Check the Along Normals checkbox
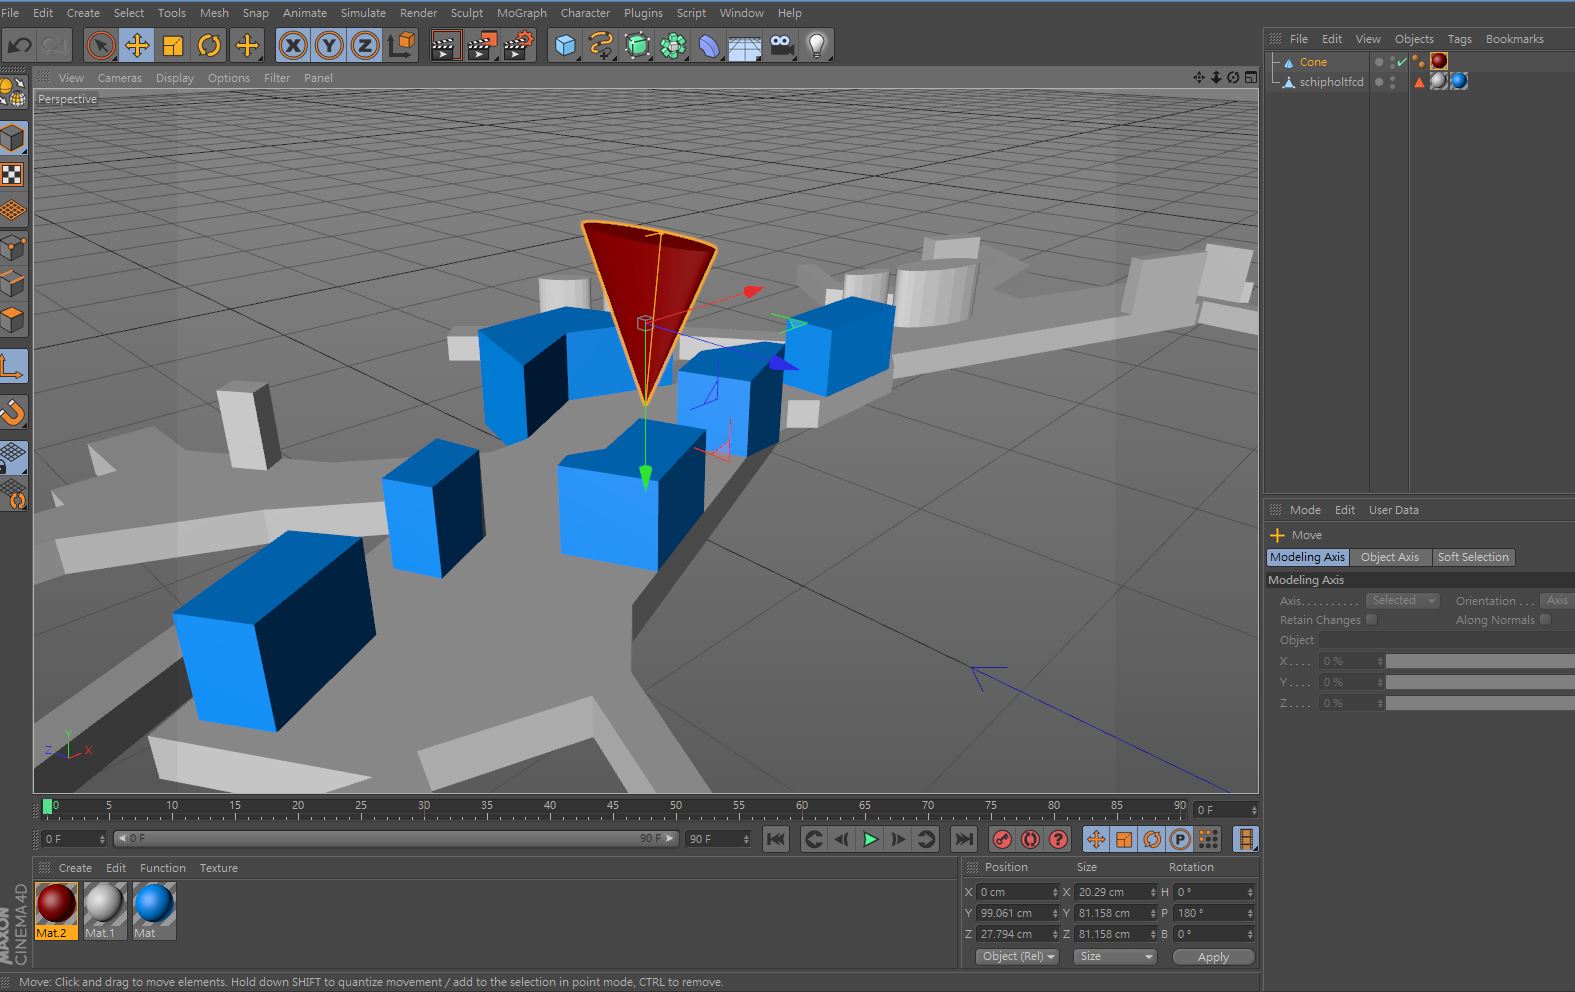Image resolution: width=1575 pixels, height=992 pixels. [1545, 620]
